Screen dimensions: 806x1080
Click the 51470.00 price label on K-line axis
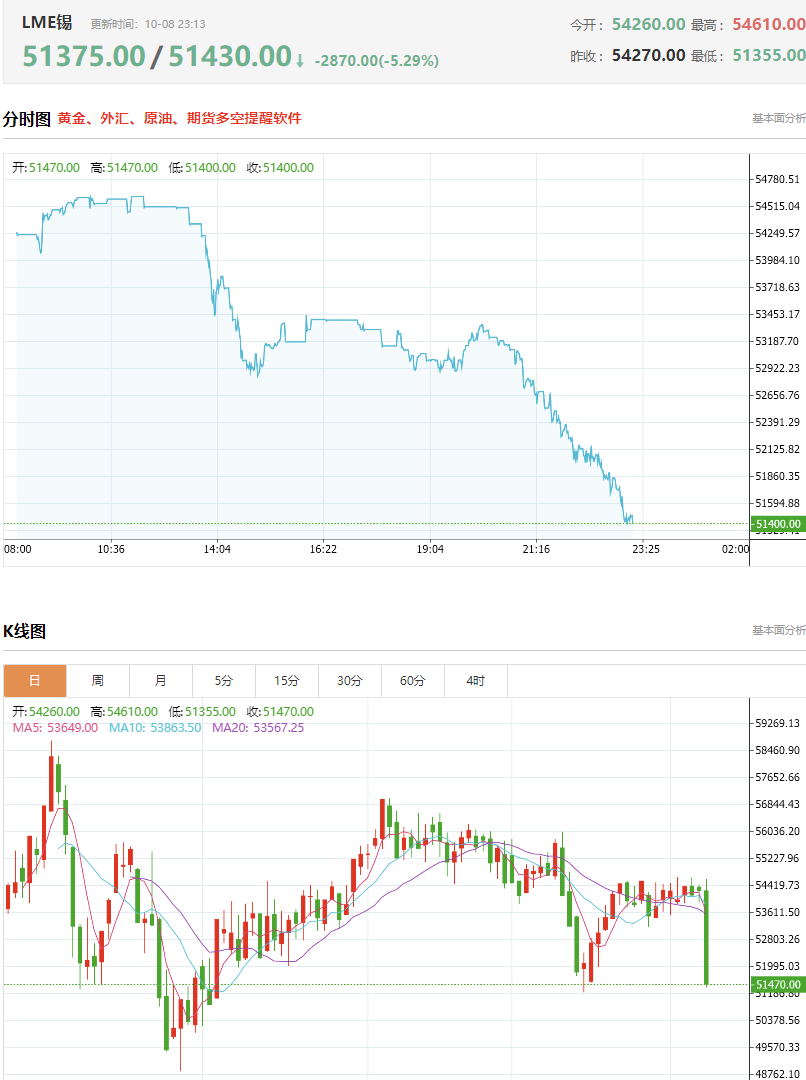778,985
